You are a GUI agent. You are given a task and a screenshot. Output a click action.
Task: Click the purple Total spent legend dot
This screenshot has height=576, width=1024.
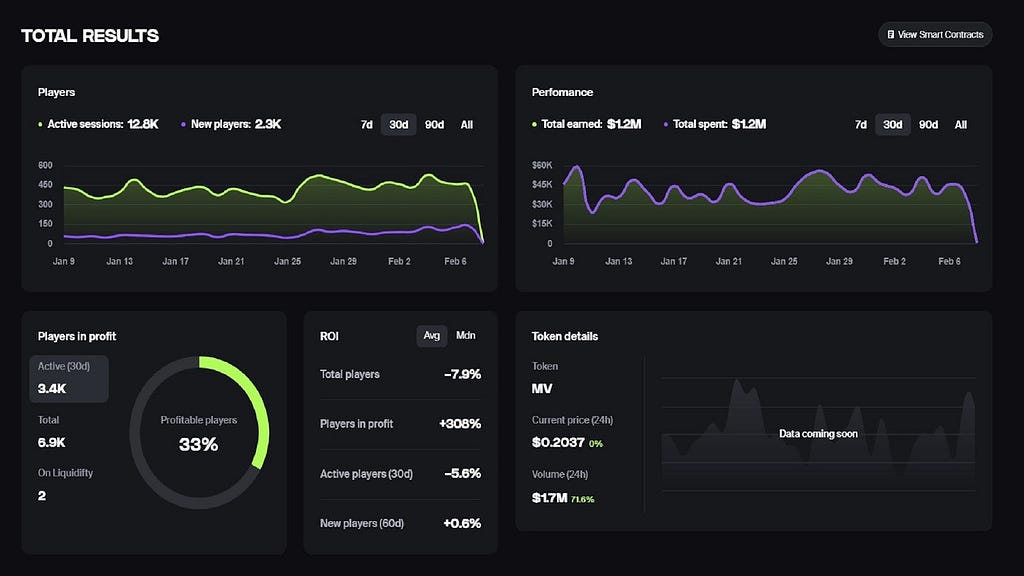(x=666, y=125)
